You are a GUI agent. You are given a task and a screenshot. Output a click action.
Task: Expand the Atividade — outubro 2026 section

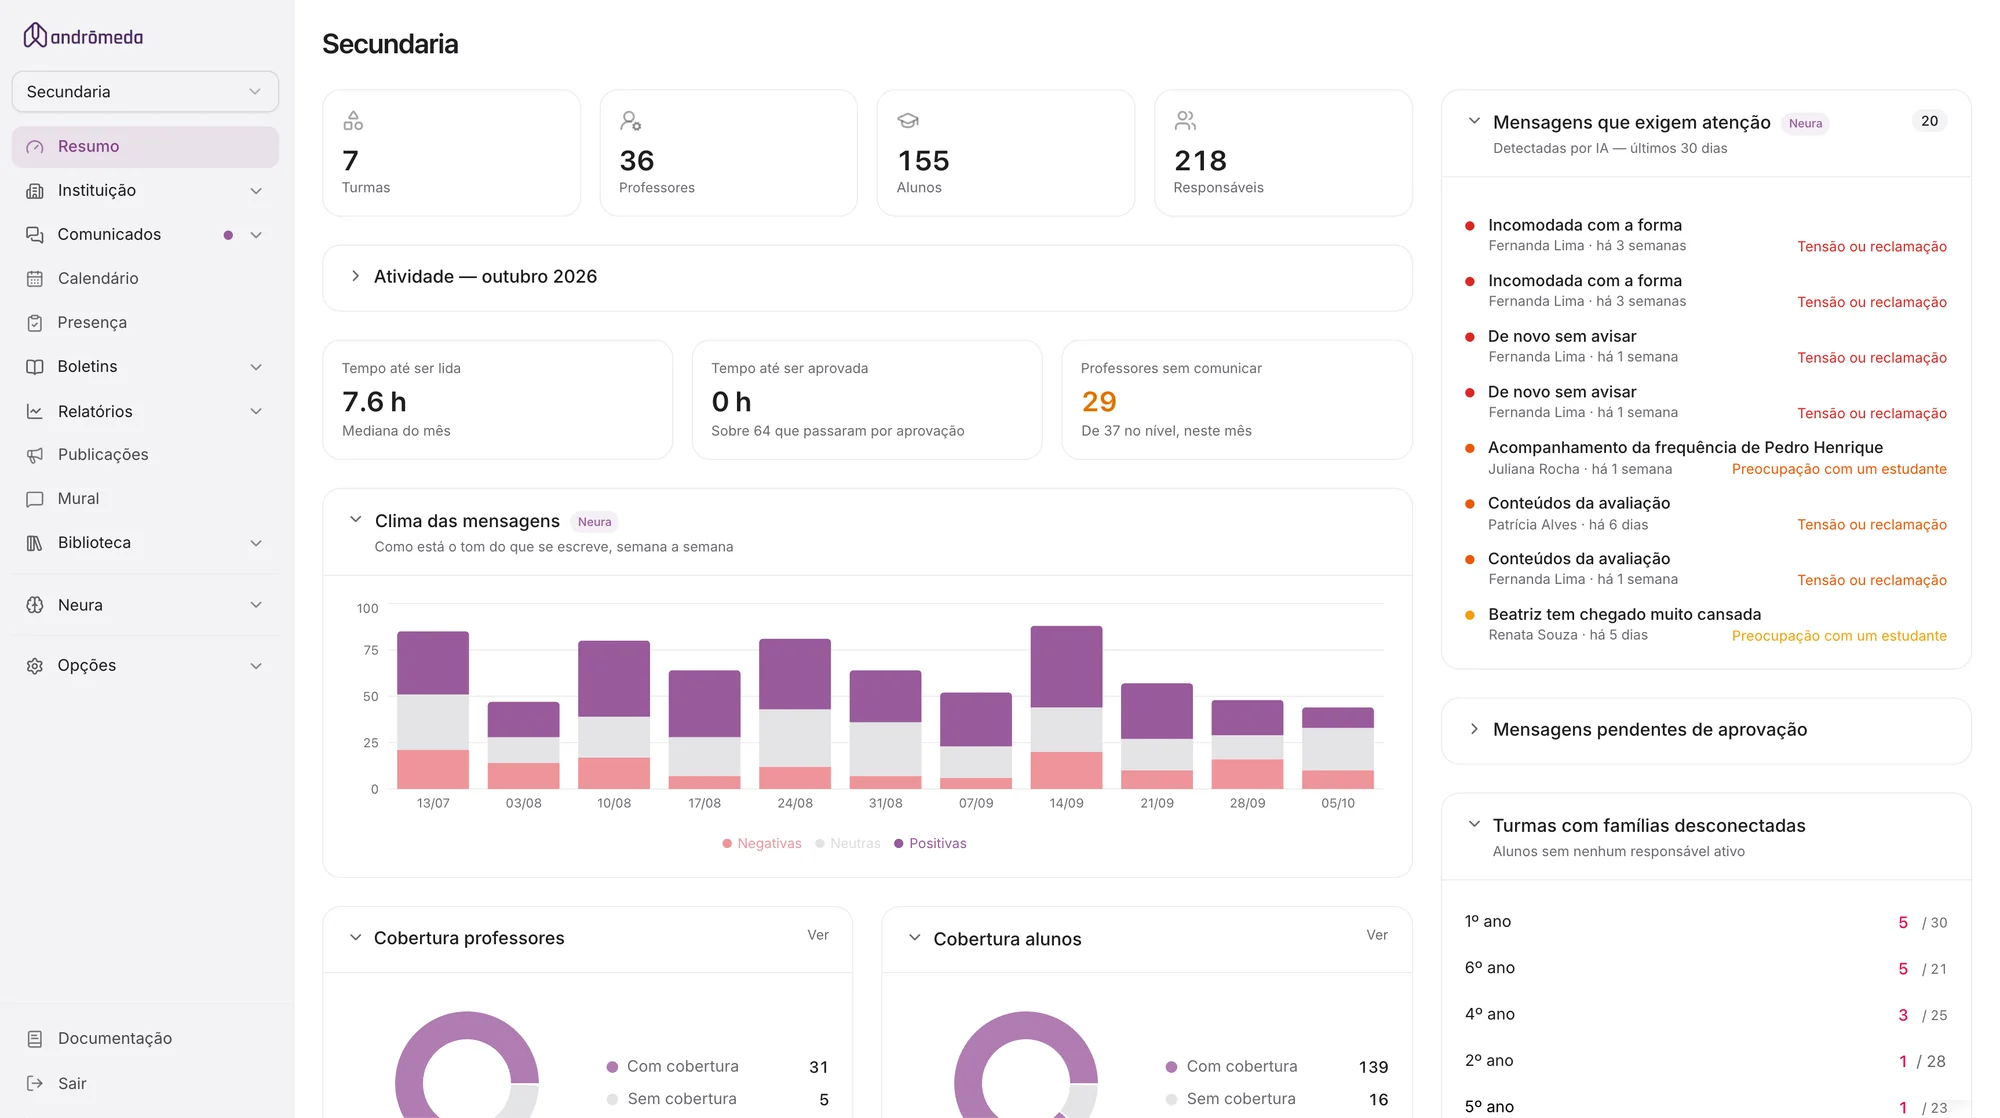coord(355,276)
